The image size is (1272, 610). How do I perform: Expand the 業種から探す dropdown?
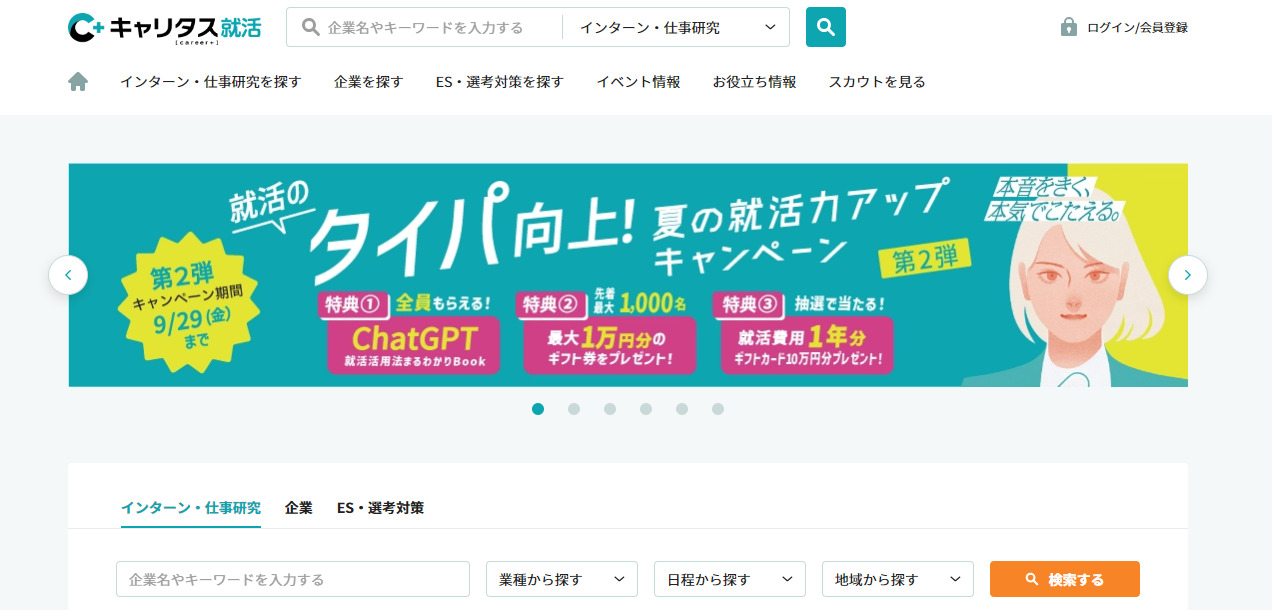[561, 579]
